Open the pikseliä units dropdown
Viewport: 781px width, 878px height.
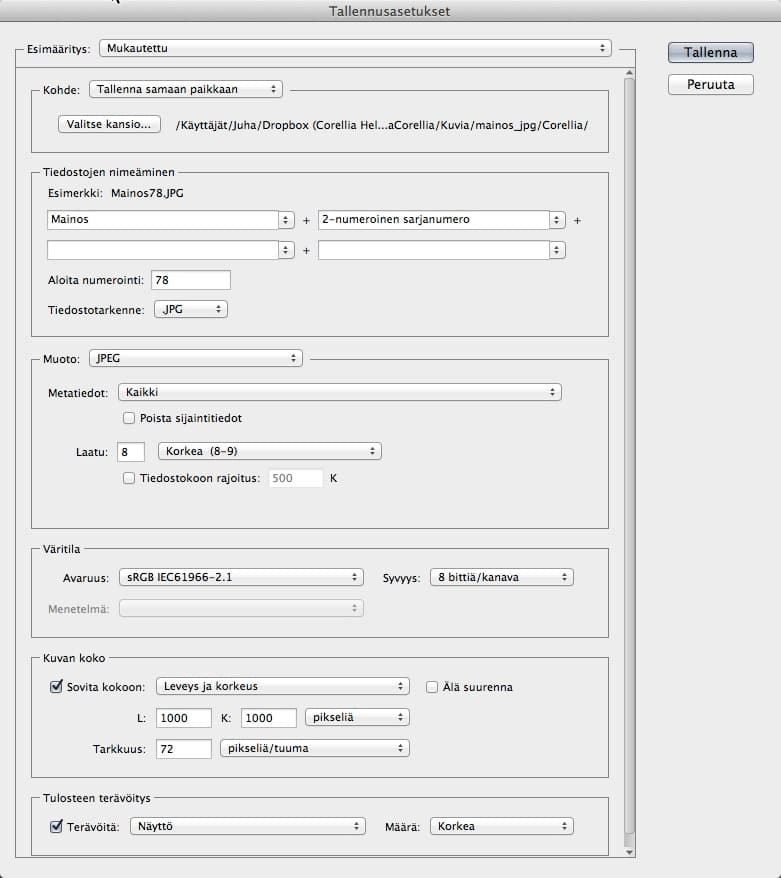[x=357, y=717]
